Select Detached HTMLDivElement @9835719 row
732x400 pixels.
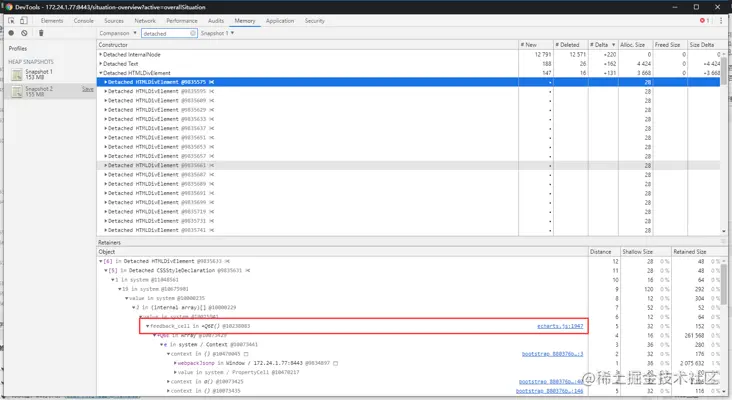408,211
